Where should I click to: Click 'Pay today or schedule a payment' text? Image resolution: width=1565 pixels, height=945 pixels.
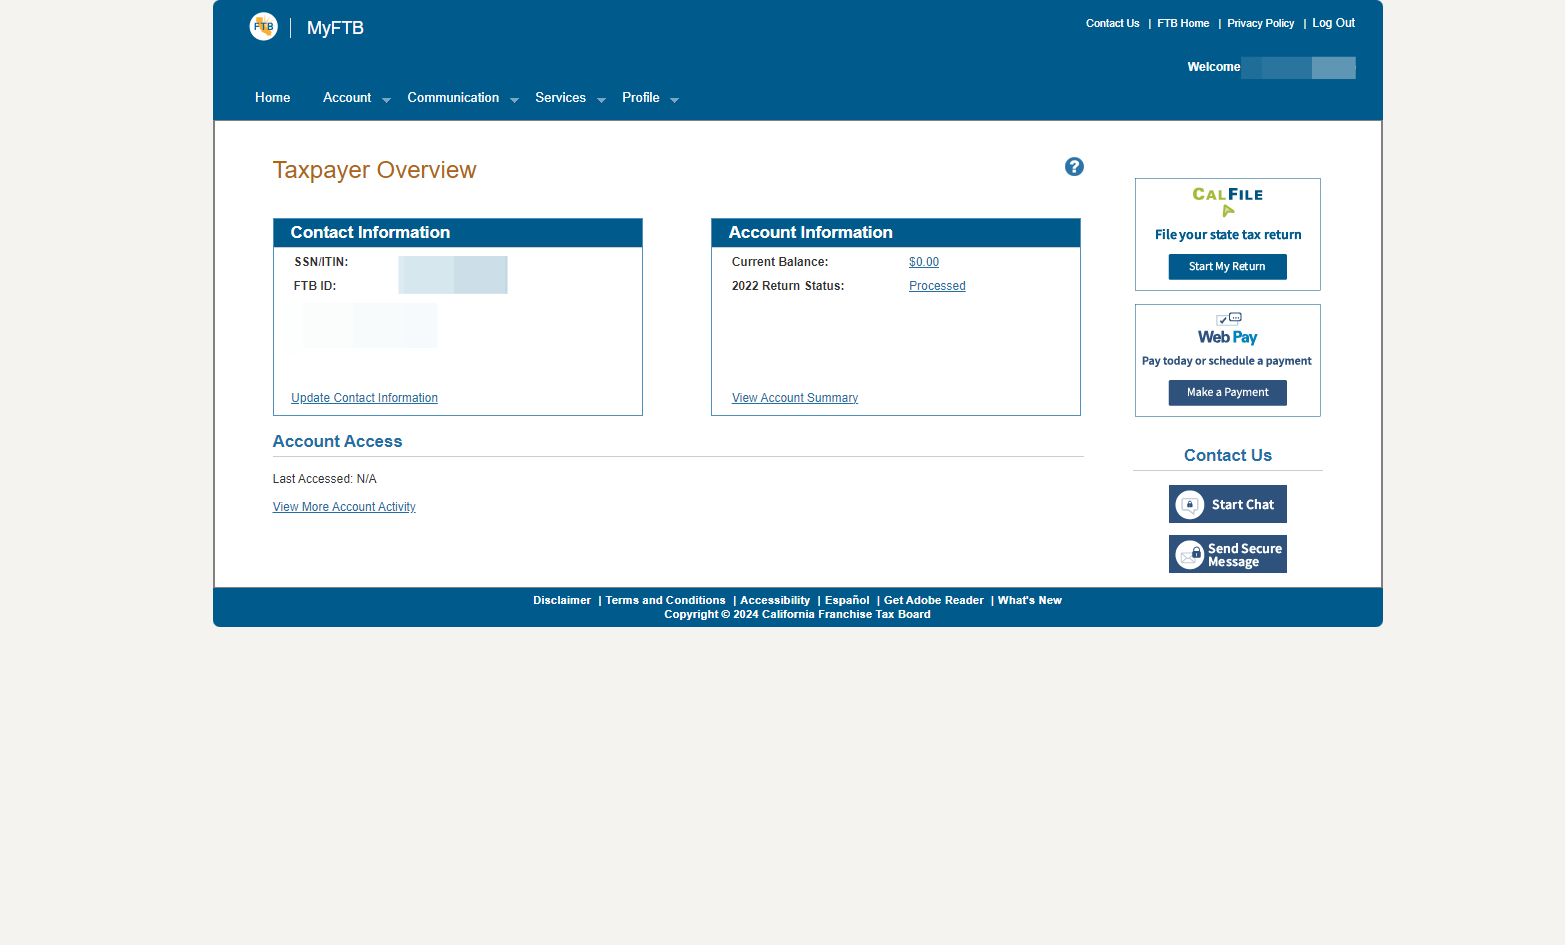point(1227,361)
